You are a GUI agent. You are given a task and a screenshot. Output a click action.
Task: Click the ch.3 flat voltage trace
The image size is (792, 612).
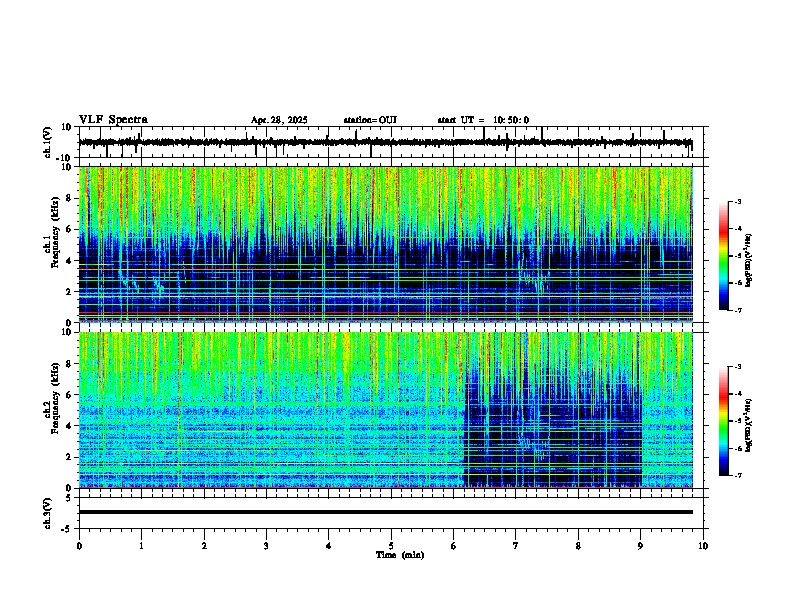[385, 512]
